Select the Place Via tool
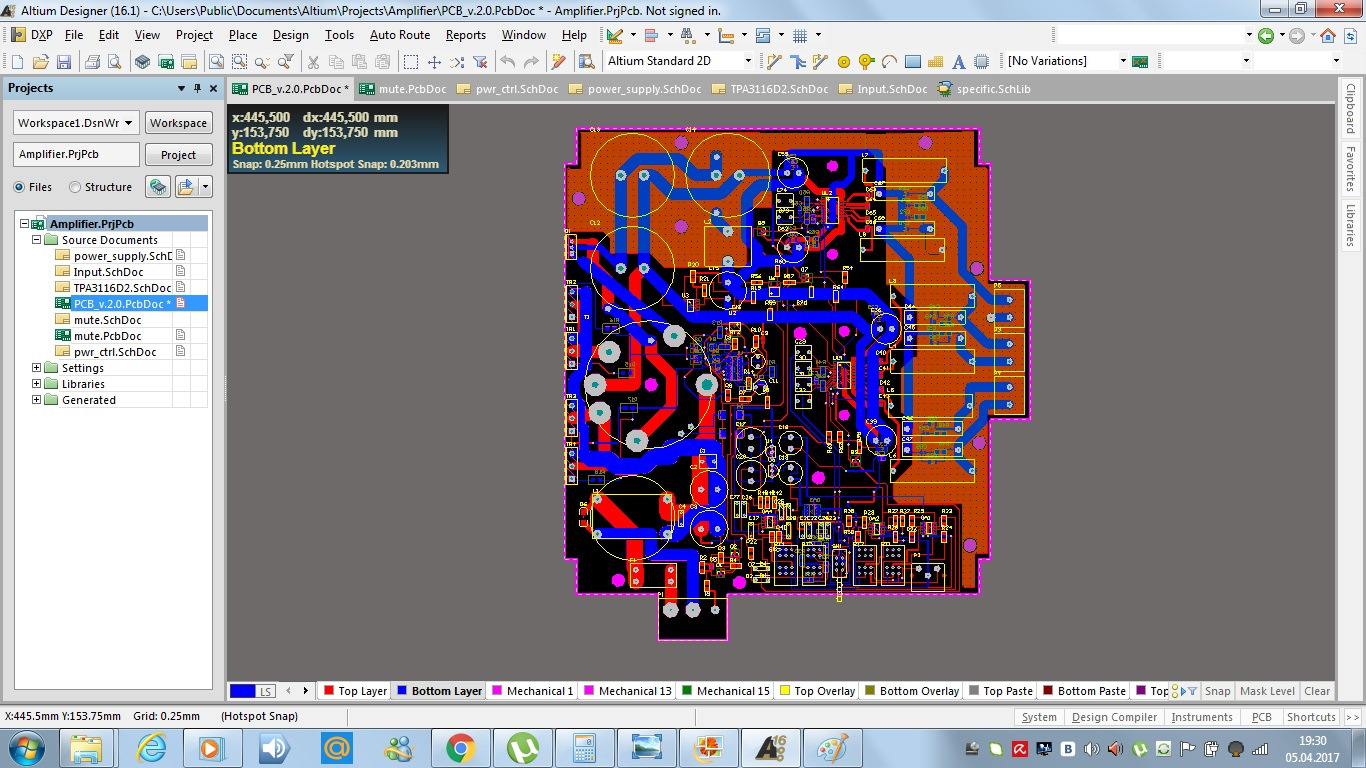This screenshot has height=768, width=1366. (x=865, y=62)
